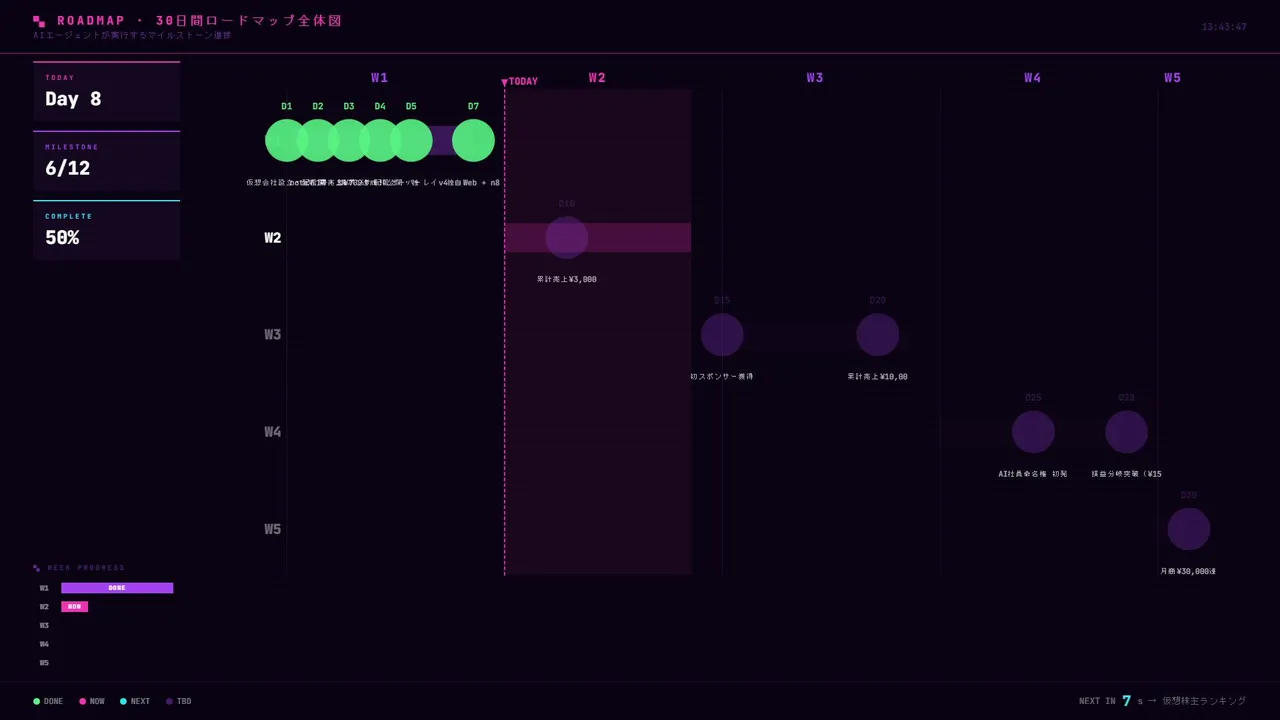
Task: Open the COMPLETE 50% card
Action: tap(107, 230)
